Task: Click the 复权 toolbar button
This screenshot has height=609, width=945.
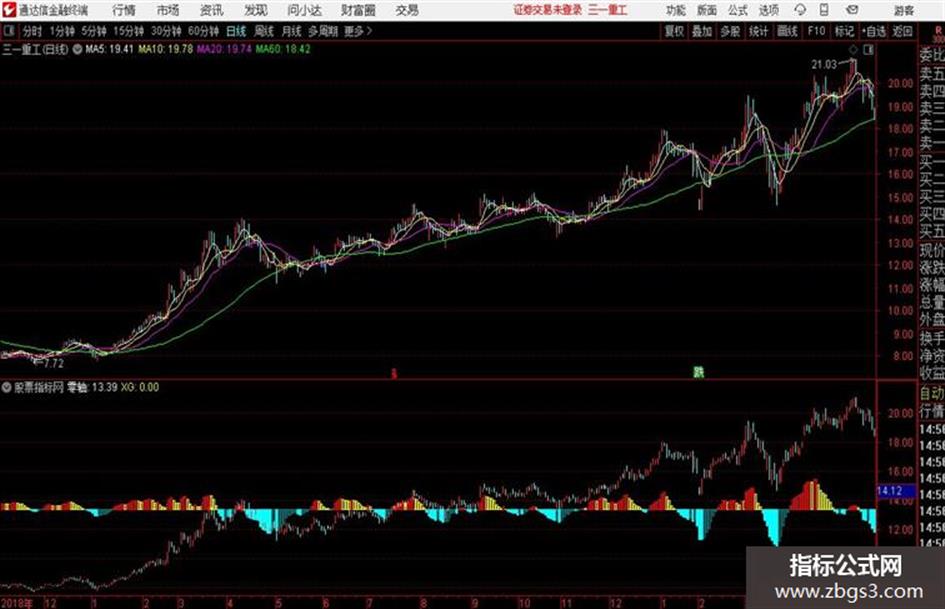Action: (674, 31)
